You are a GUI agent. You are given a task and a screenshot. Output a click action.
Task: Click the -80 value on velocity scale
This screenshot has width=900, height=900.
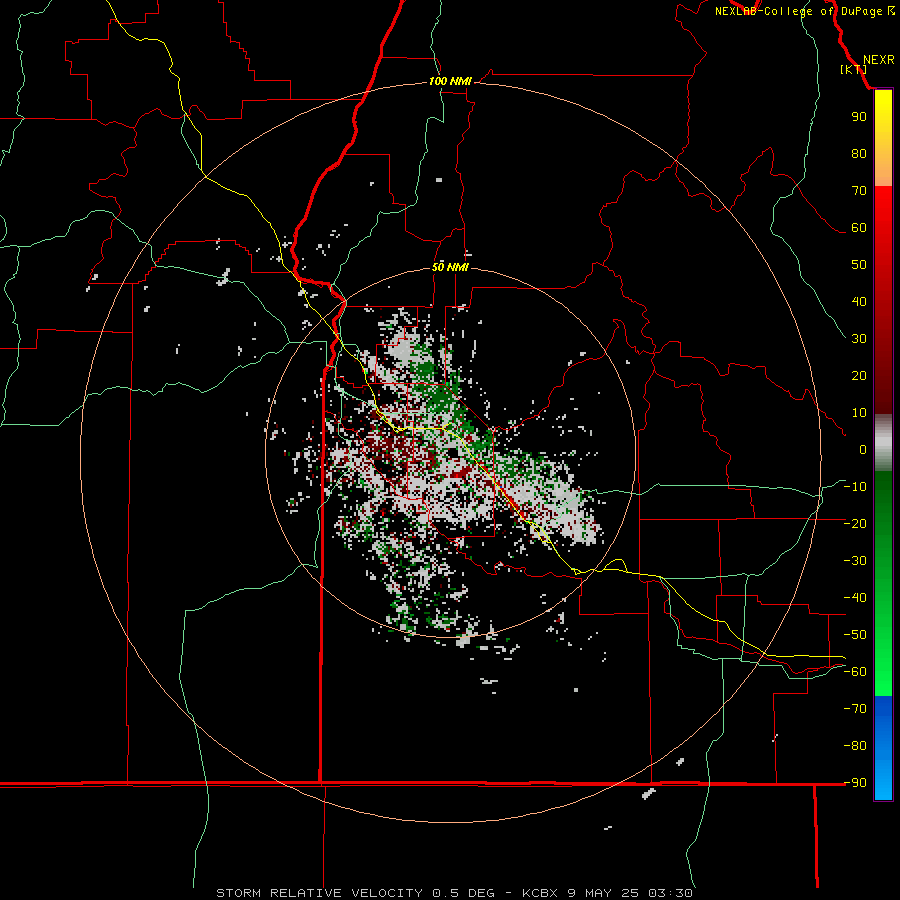(855, 746)
